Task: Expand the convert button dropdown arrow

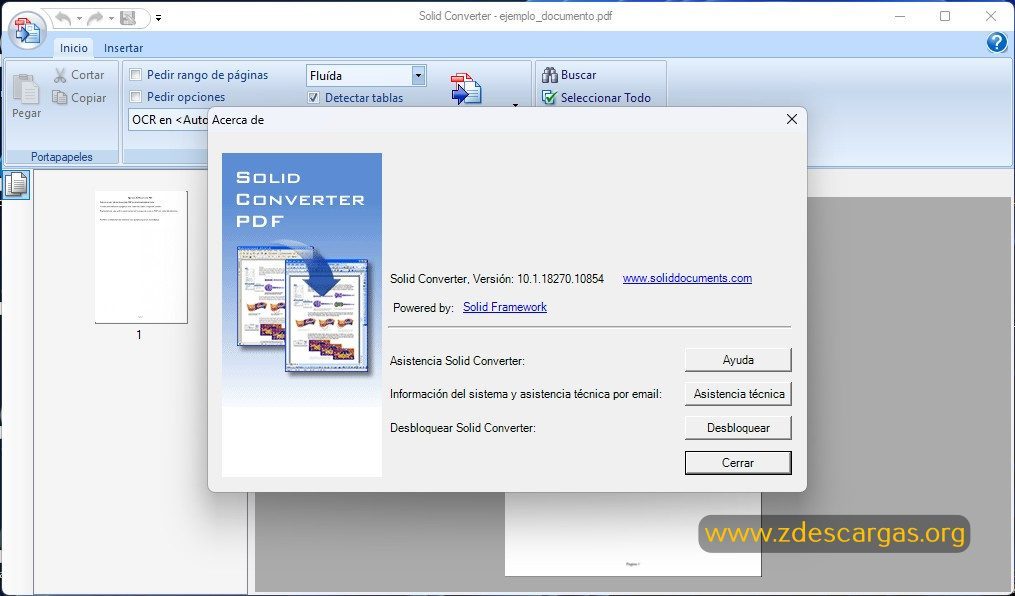Action: 516,104
